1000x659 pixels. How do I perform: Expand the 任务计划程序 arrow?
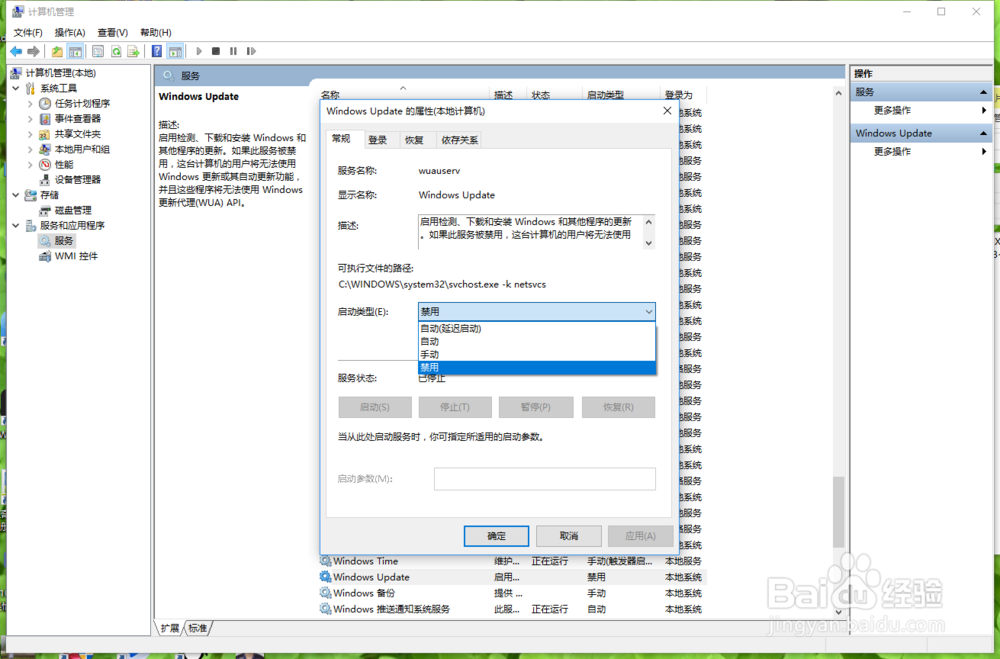pos(30,103)
